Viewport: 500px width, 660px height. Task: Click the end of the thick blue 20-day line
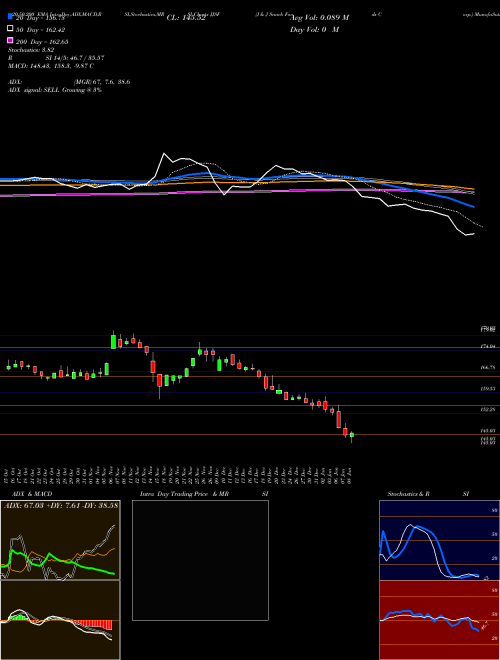pyautogui.click(x=474, y=207)
